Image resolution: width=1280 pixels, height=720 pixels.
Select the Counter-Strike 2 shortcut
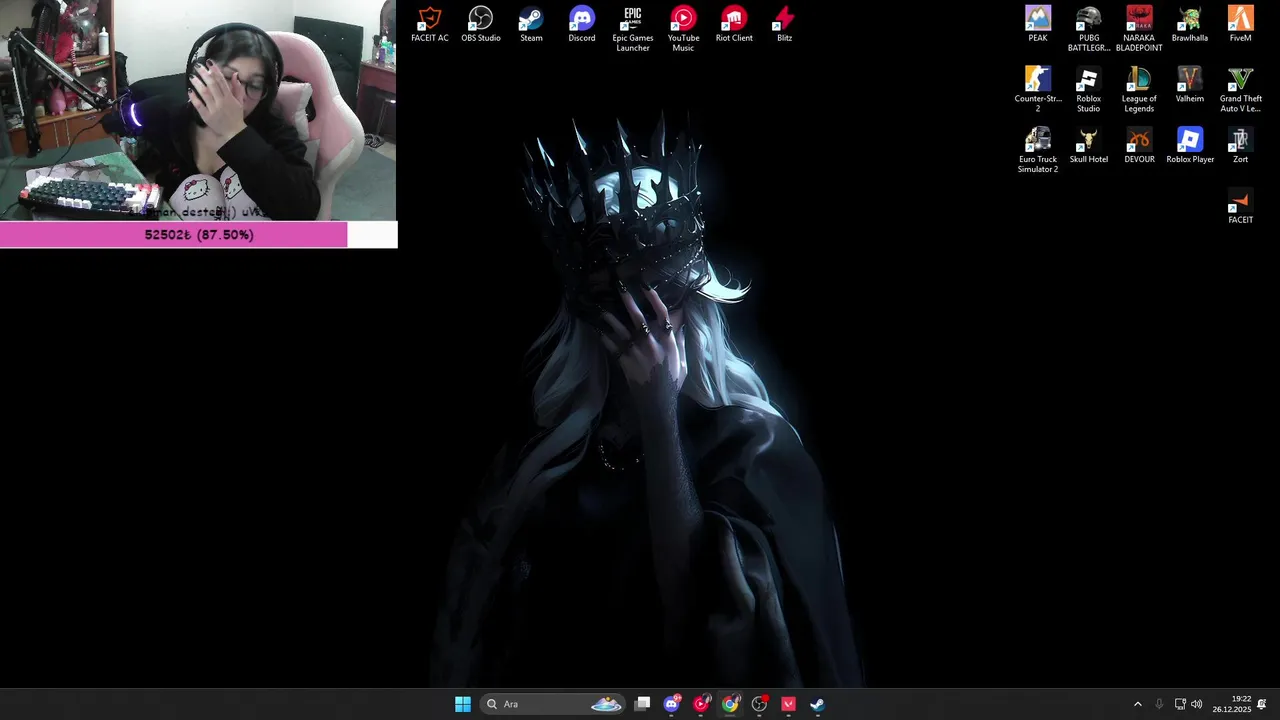point(1038,90)
